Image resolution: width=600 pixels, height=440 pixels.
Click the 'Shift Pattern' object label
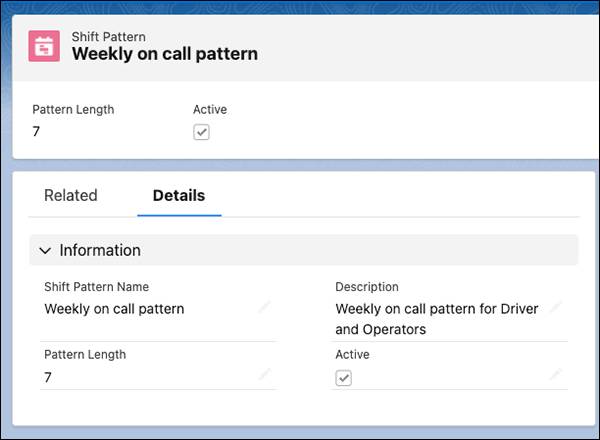tap(109, 37)
